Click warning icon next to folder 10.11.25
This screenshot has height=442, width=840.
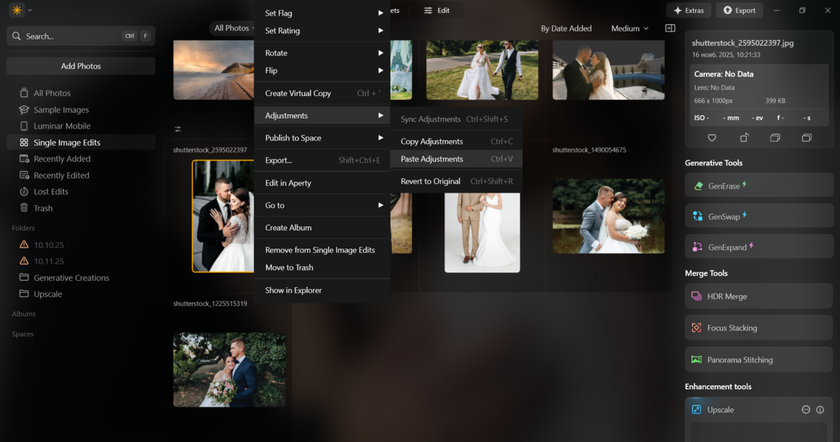[24, 261]
